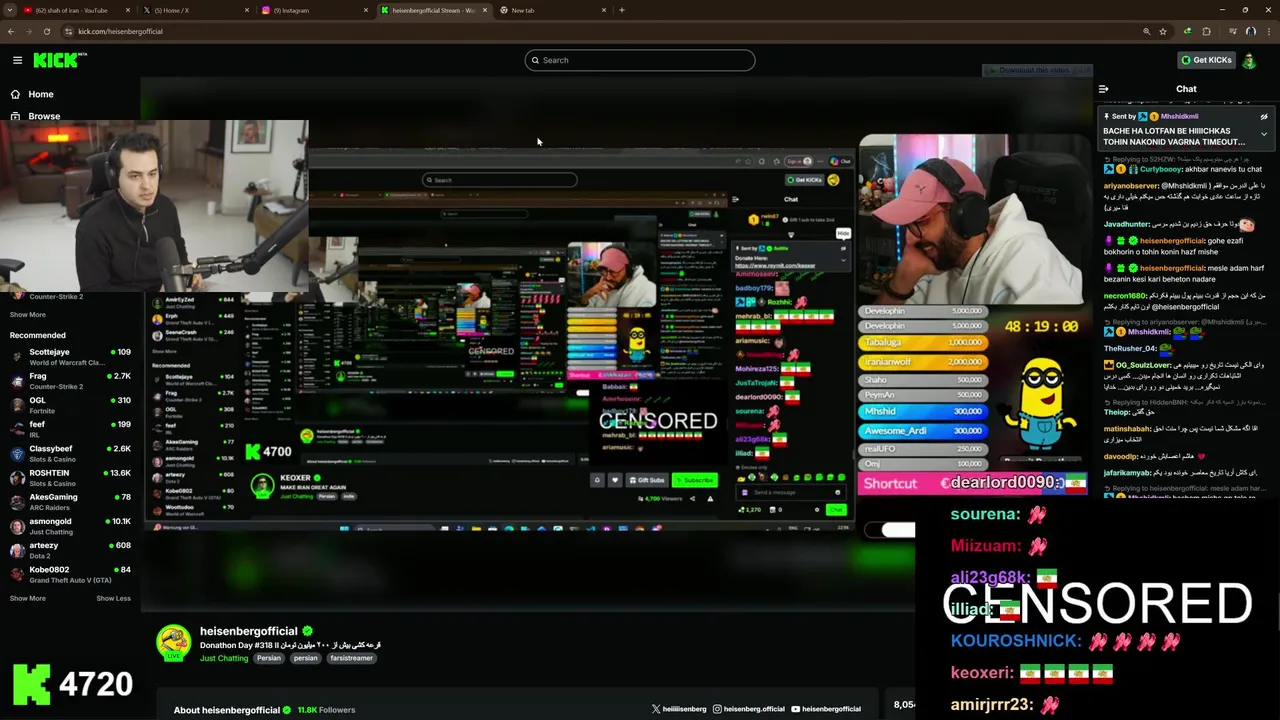Screen dimensions: 1280x720
Task: Click Mhshidkmli username in pinned message
Action: [x=1179, y=116]
